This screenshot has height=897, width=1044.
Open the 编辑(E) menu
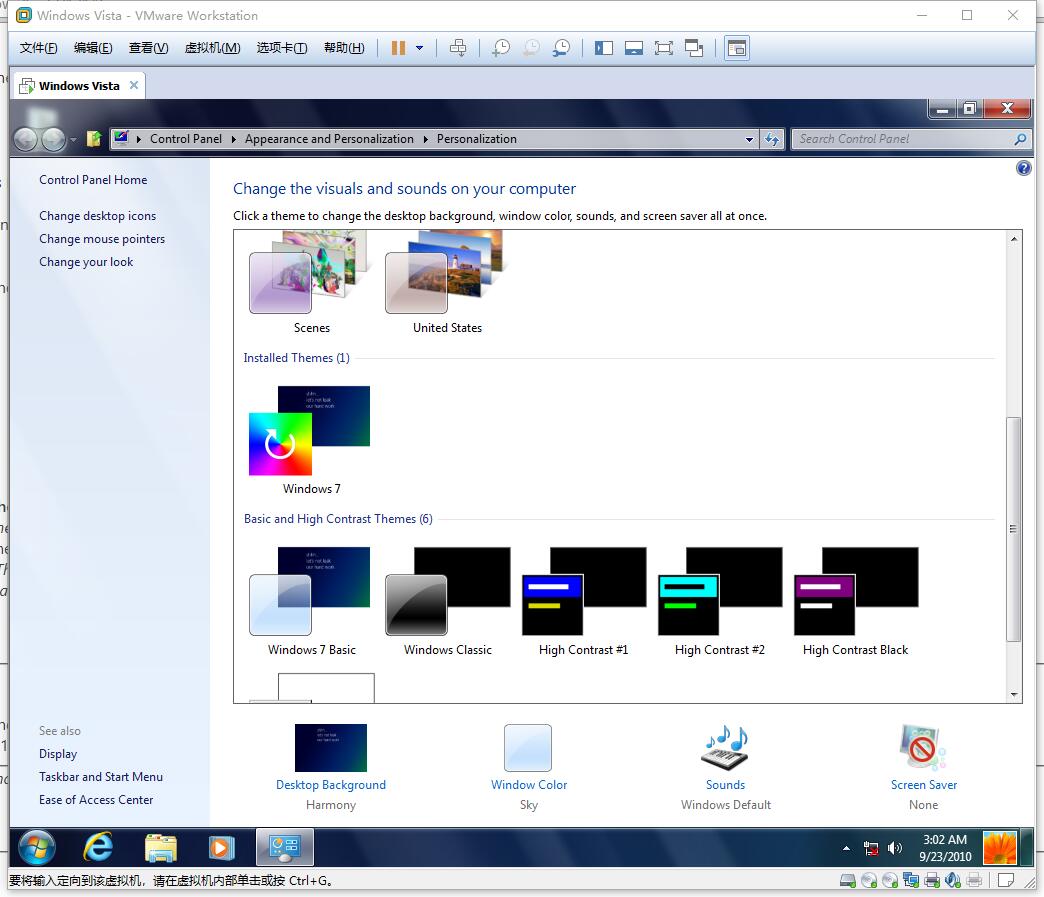point(93,48)
